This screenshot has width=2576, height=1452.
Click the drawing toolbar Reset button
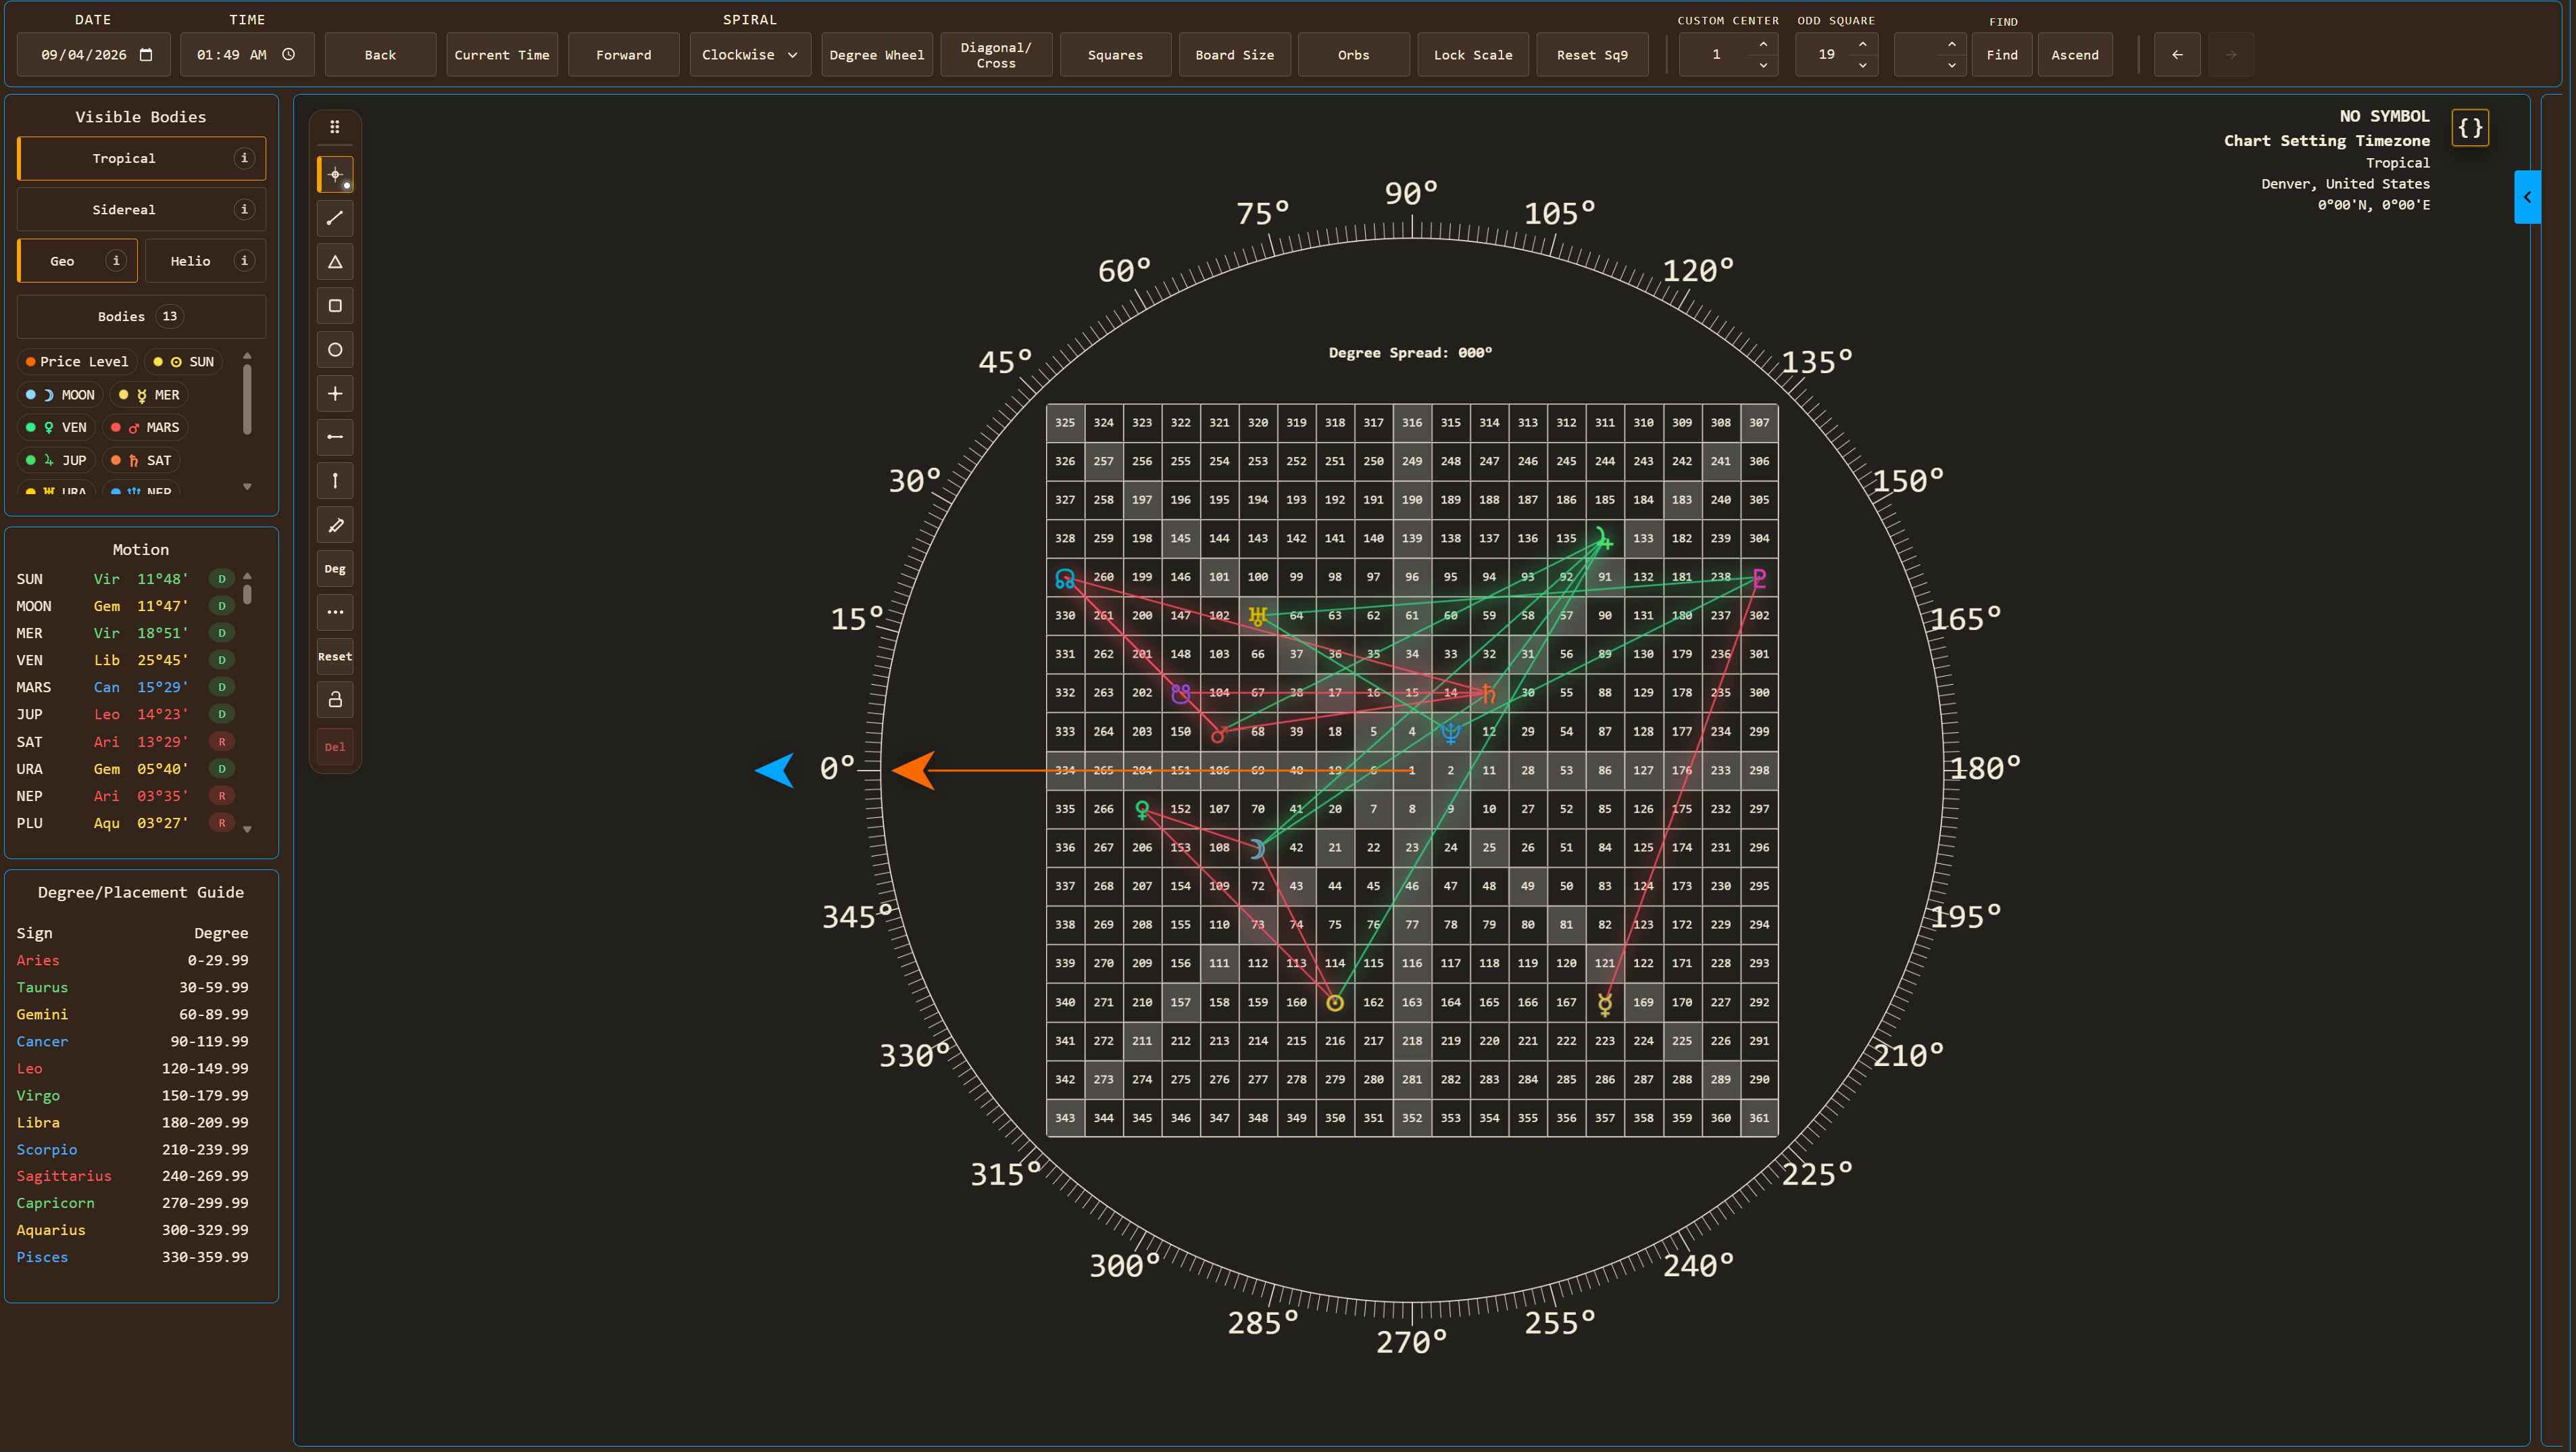click(335, 656)
